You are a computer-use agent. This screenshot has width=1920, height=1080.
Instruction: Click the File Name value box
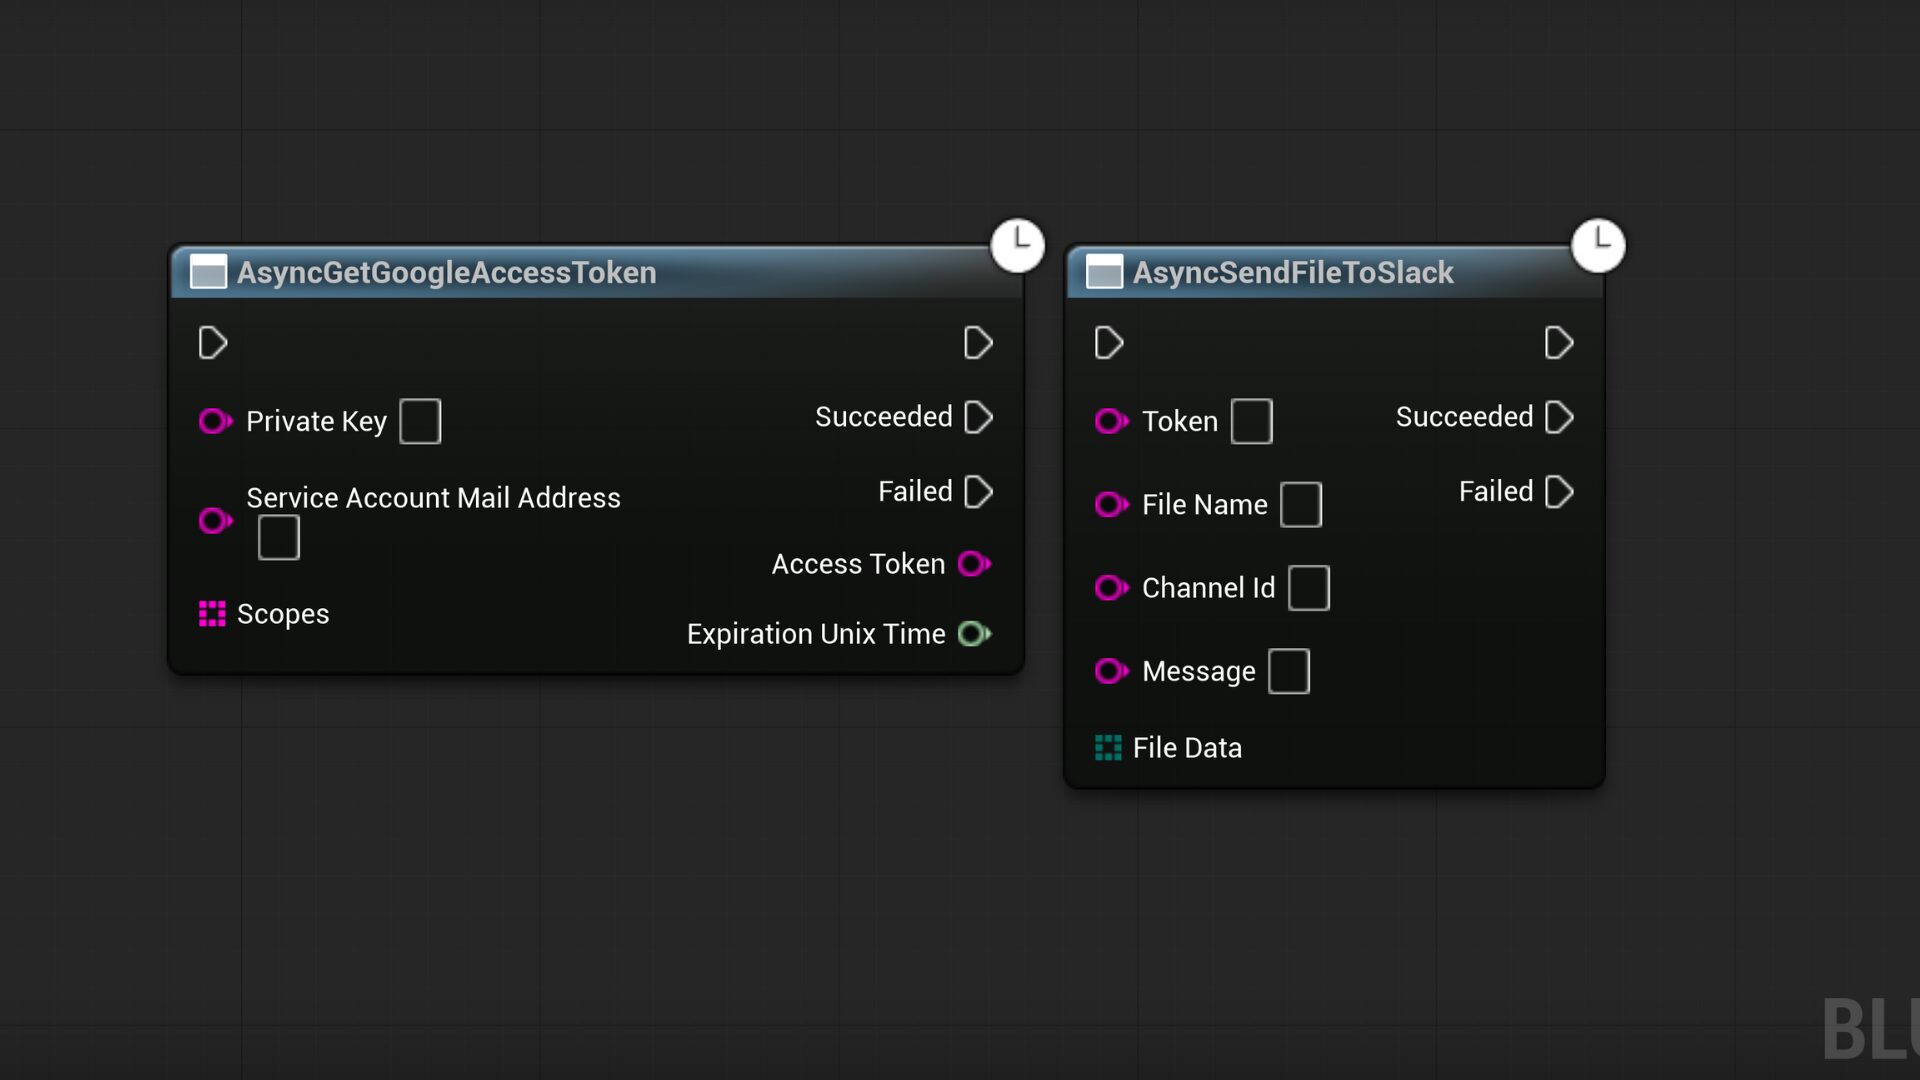[x=1301, y=504]
